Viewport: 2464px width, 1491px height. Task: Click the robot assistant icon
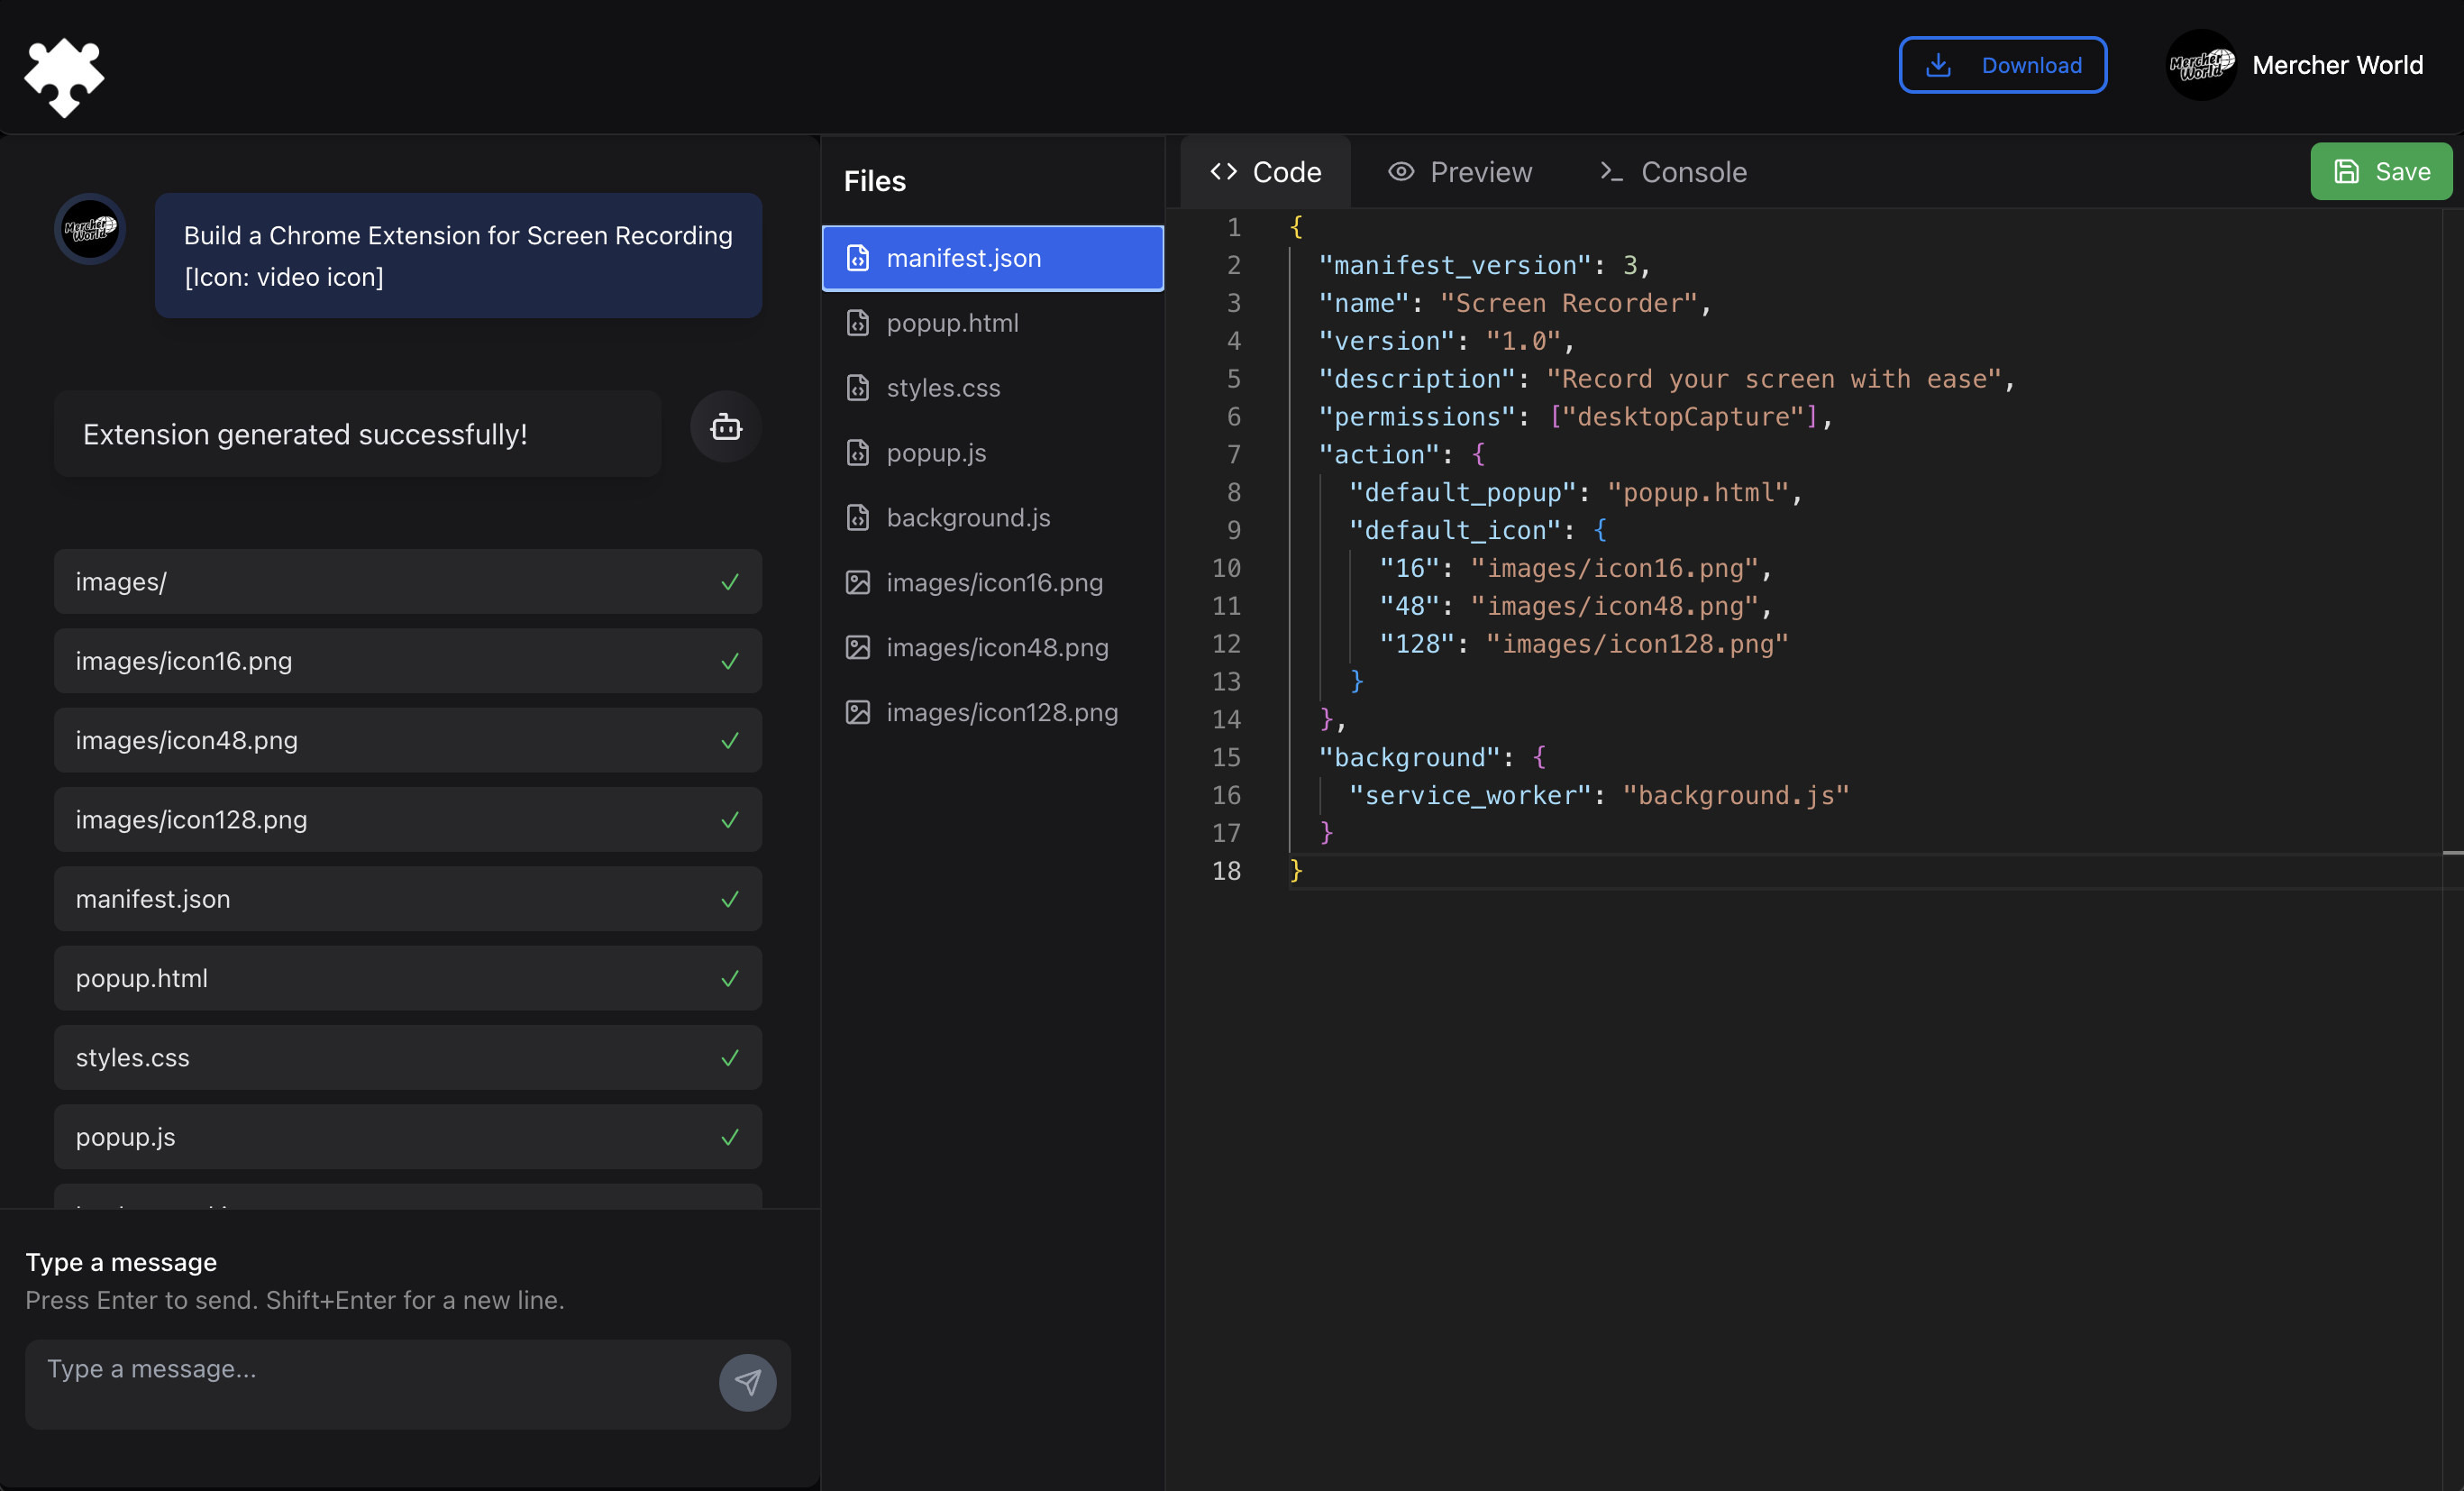pyautogui.click(x=725, y=428)
